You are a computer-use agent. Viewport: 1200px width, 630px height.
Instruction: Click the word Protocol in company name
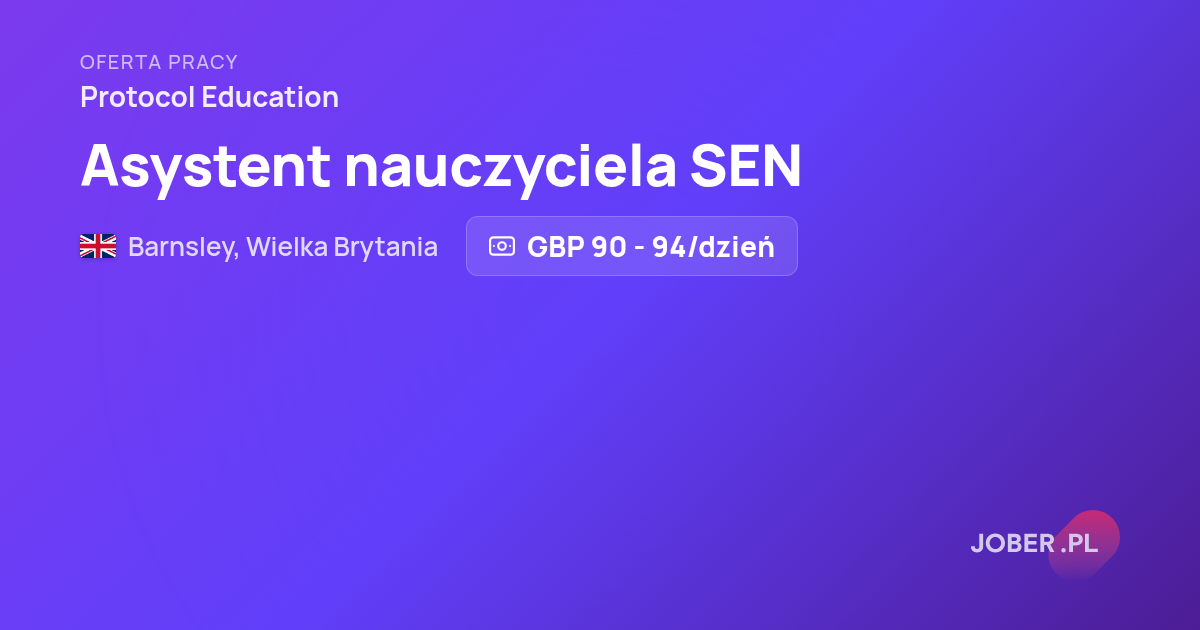(137, 98)
